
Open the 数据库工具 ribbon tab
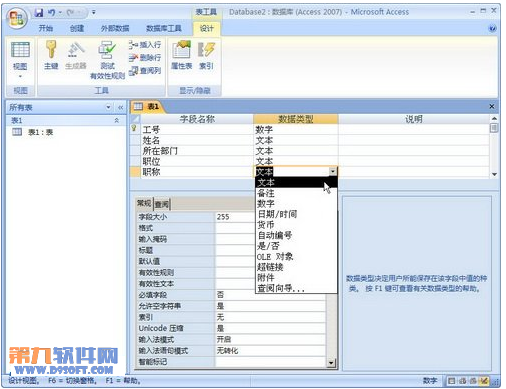point(164,28)
